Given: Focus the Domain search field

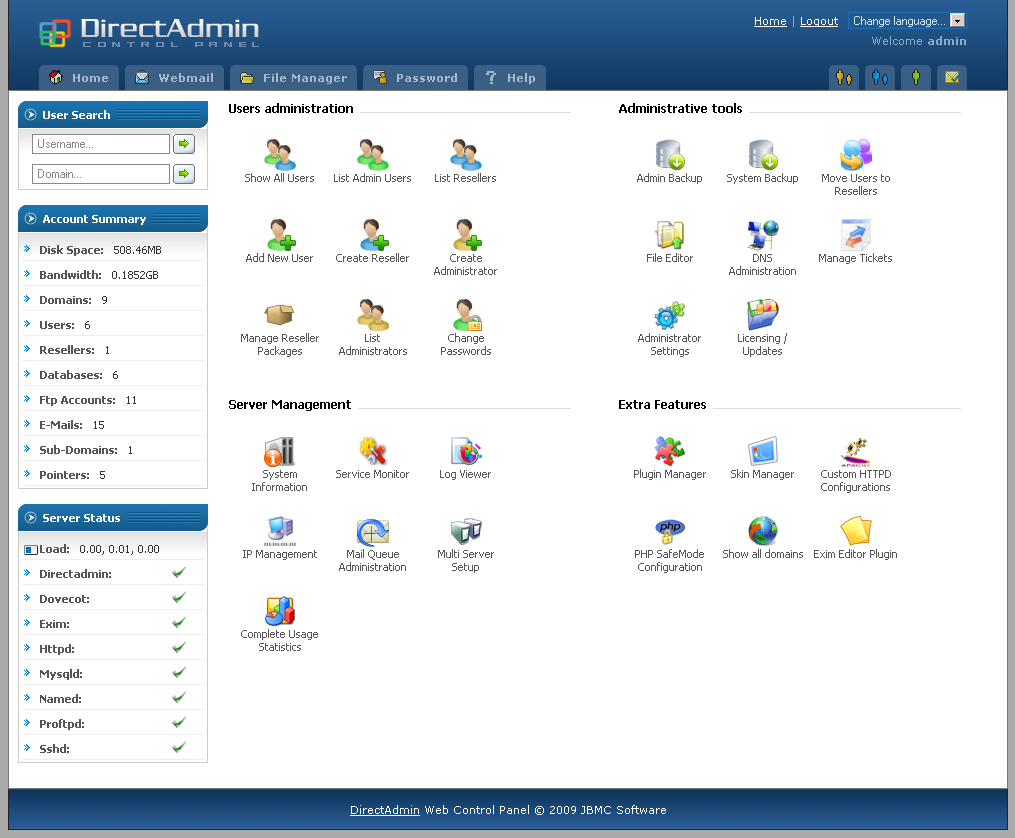Looking at the screenshot, I should [100, 173].
